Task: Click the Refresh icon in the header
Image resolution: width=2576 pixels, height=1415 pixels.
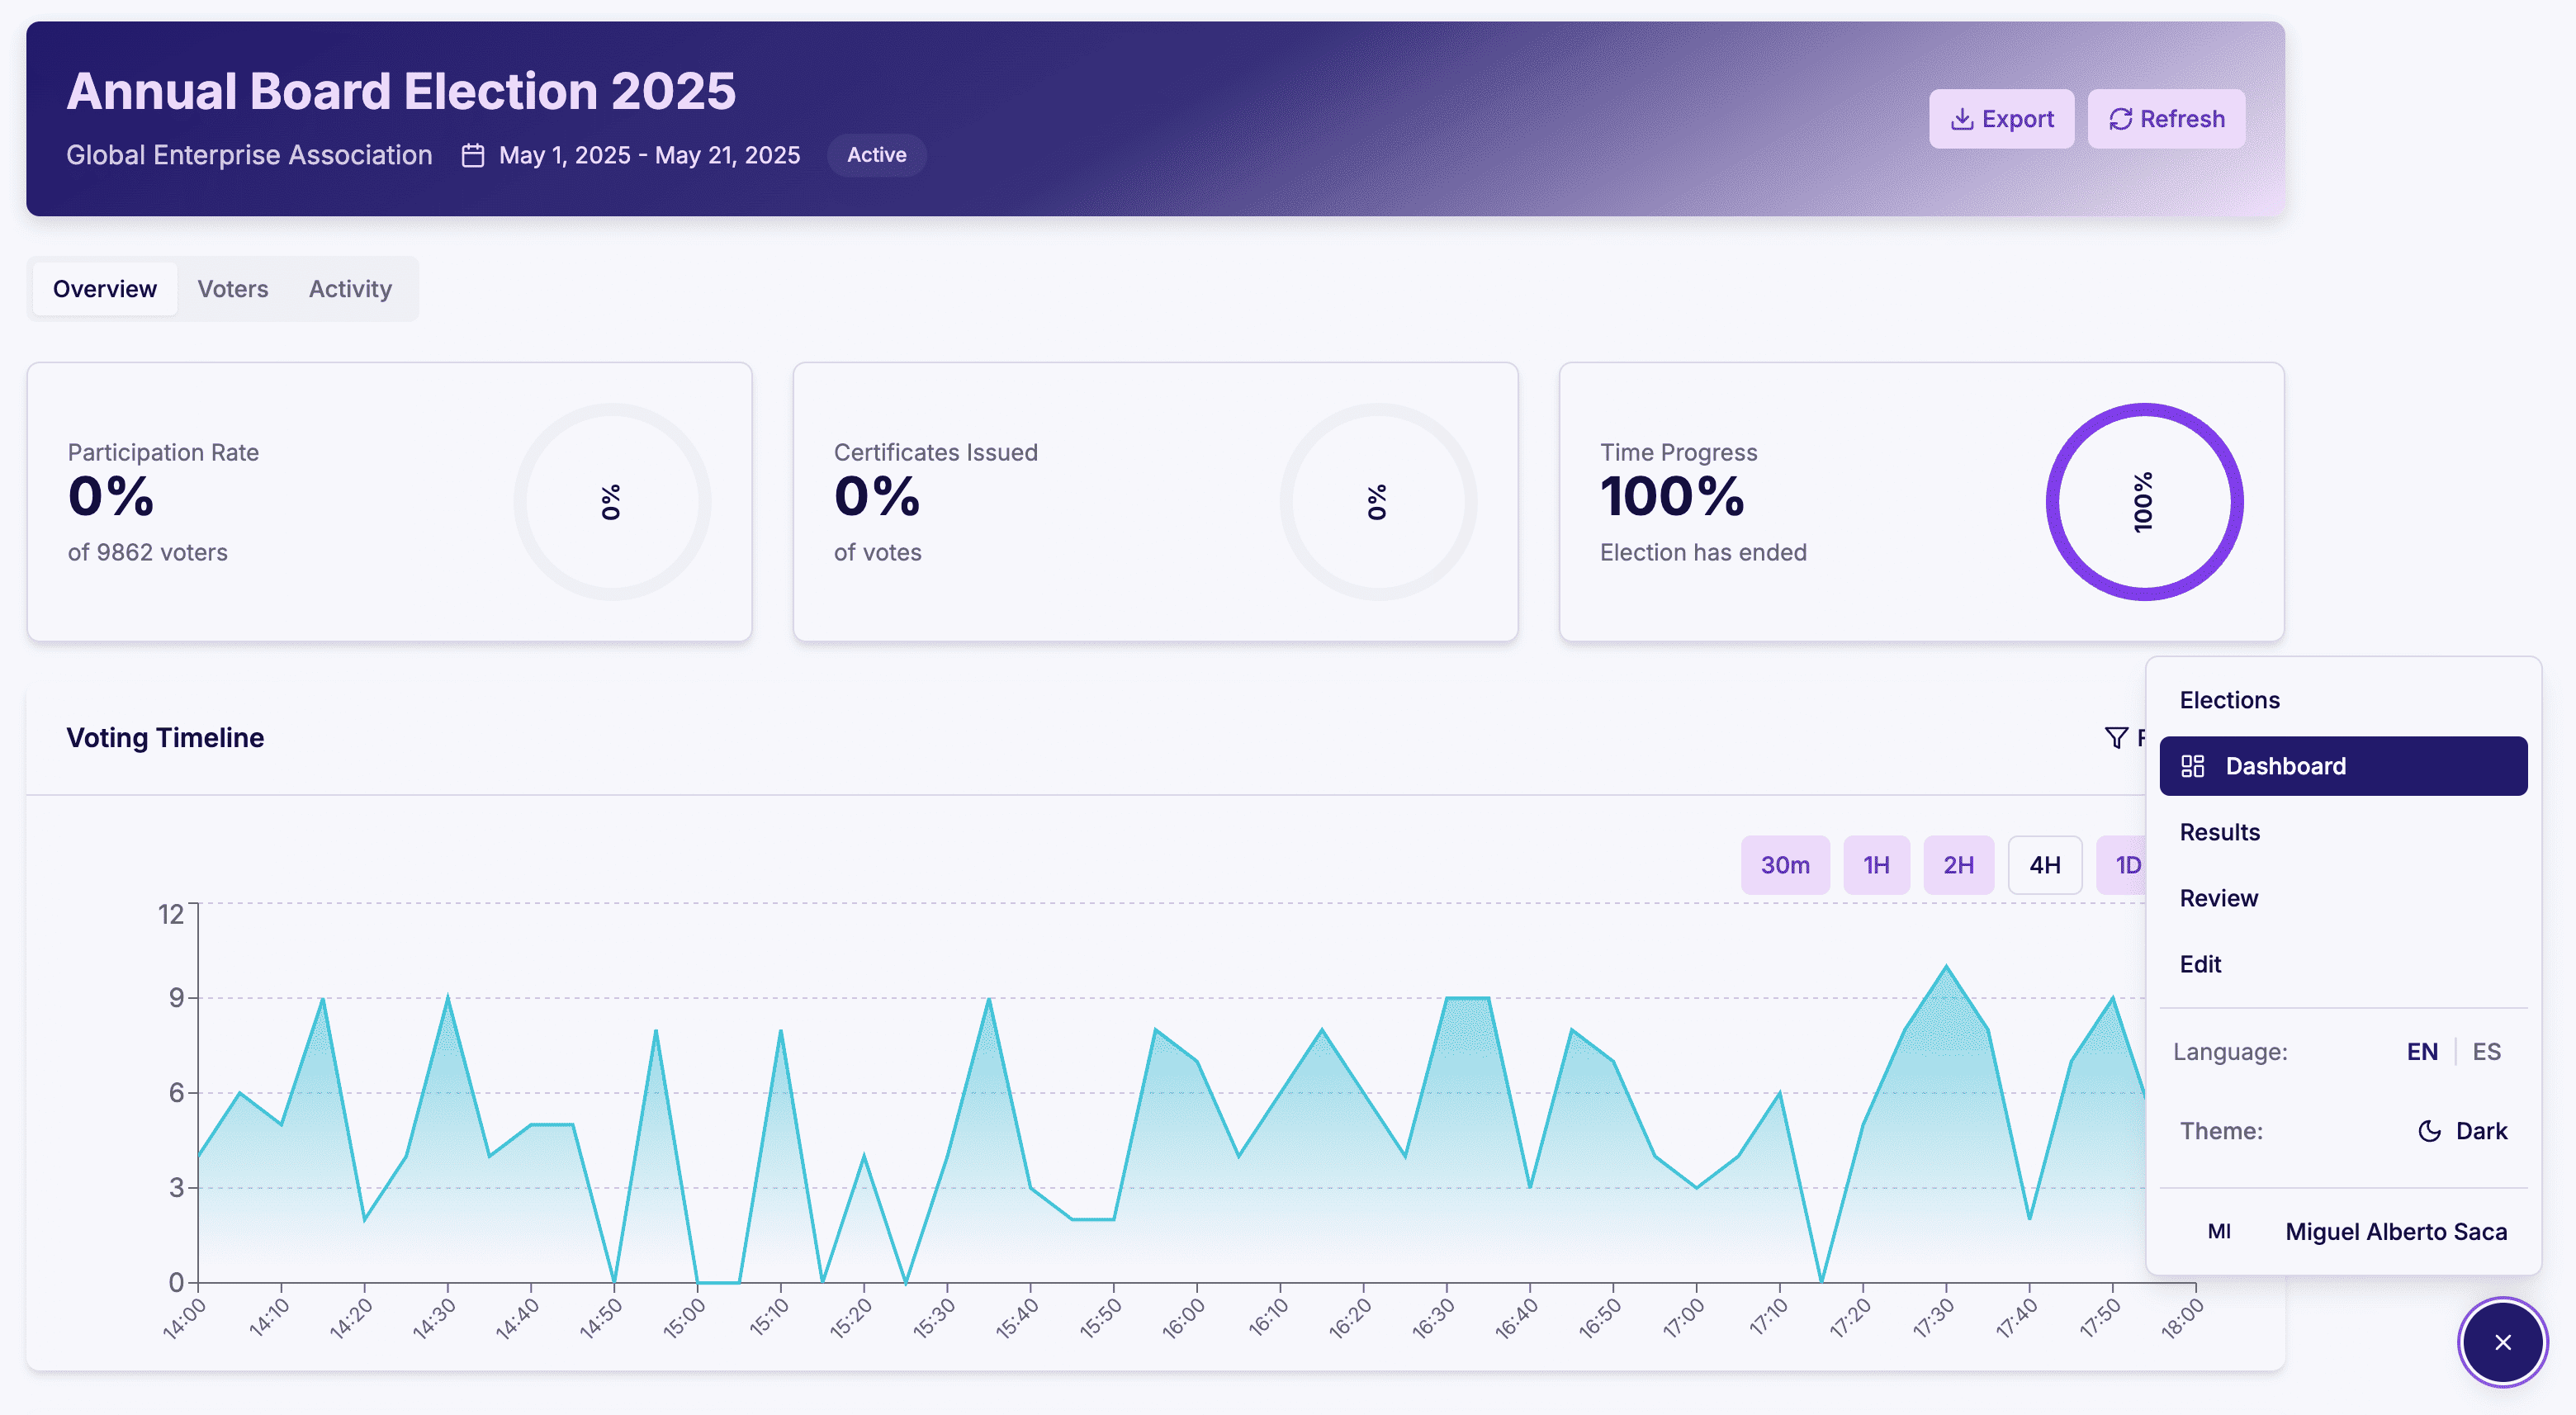Action: 2121,118
